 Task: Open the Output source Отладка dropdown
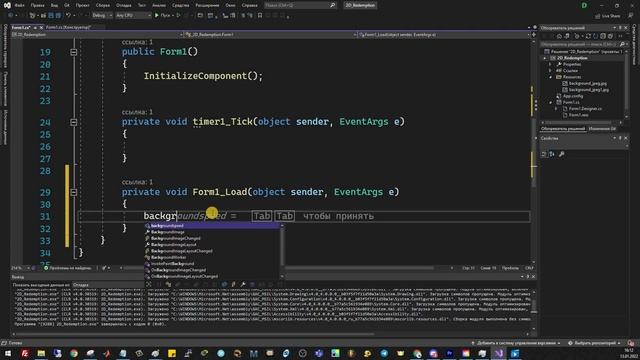(x=107, y=285)
